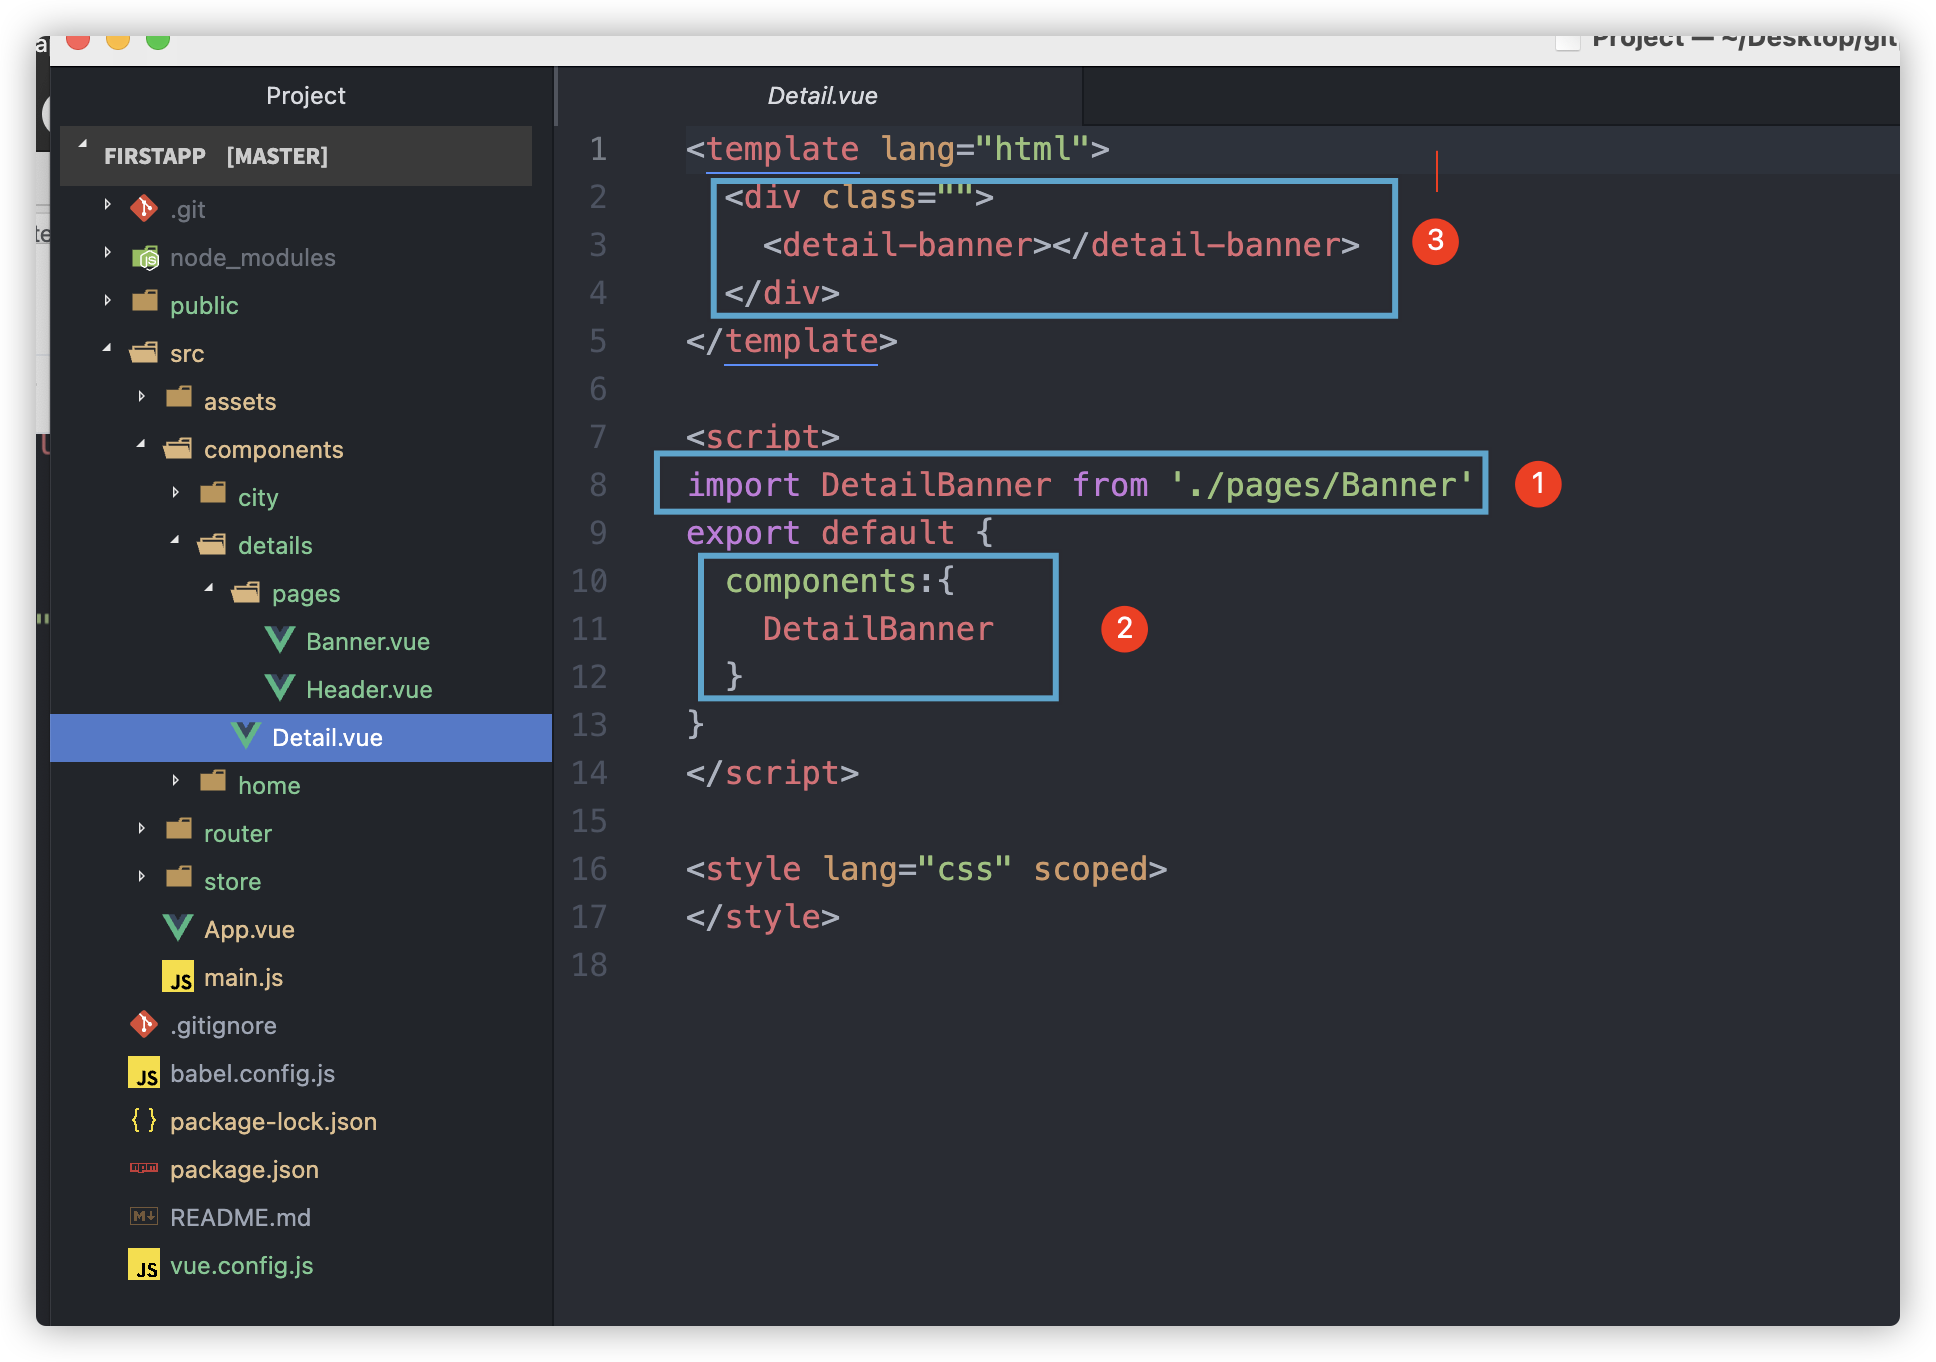Screen dimensions: 1936x1362
Task: Open App.vue file
Action: [249, 929]
